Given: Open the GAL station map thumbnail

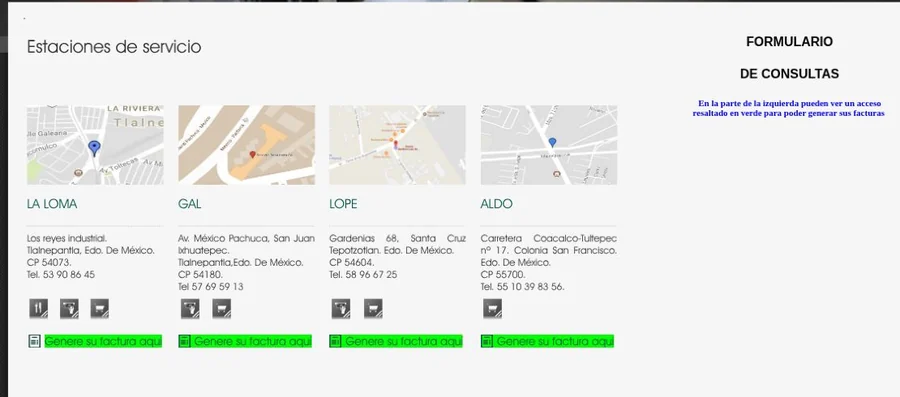Looking at the screenshot, I should coord(247,145).
